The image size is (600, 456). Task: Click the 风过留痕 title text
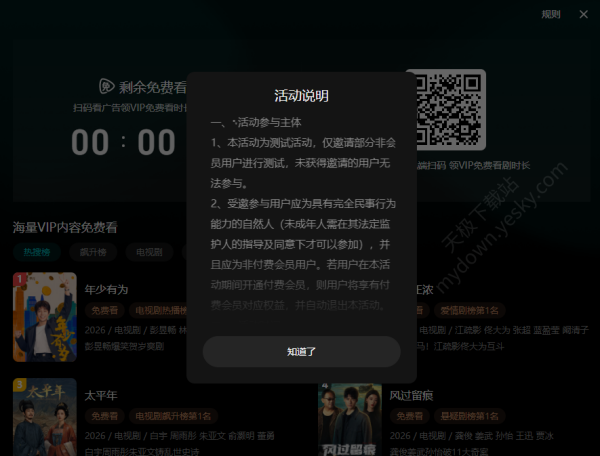pos(410,395)
